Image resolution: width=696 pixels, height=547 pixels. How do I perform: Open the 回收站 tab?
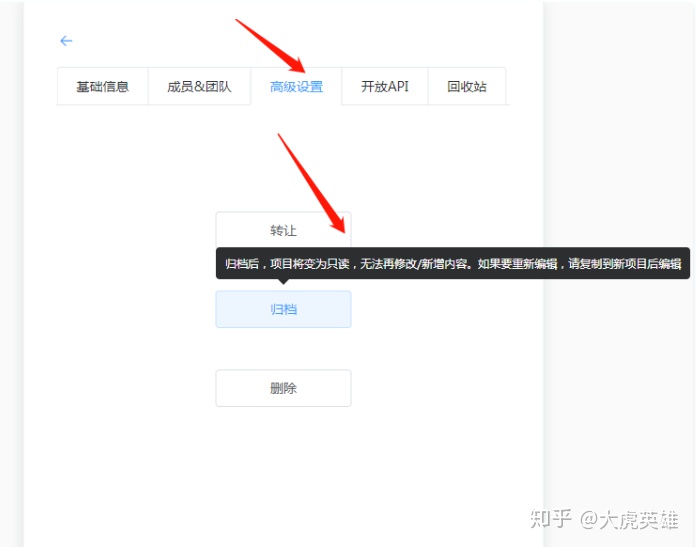[467, 87]
